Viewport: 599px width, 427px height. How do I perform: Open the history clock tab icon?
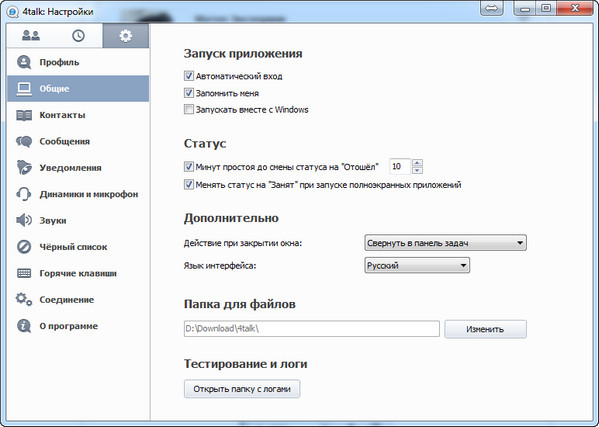tap(78, 36)
